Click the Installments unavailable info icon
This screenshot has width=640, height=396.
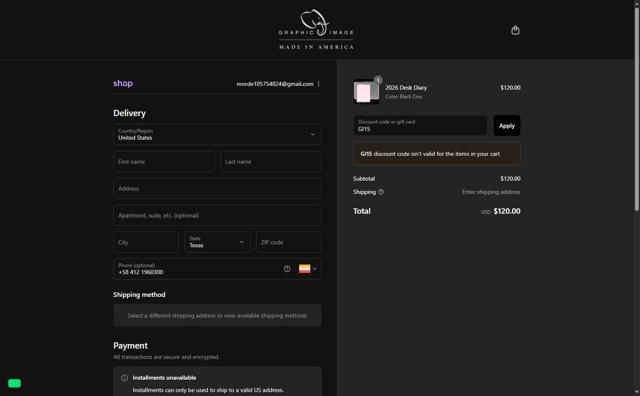124,378
